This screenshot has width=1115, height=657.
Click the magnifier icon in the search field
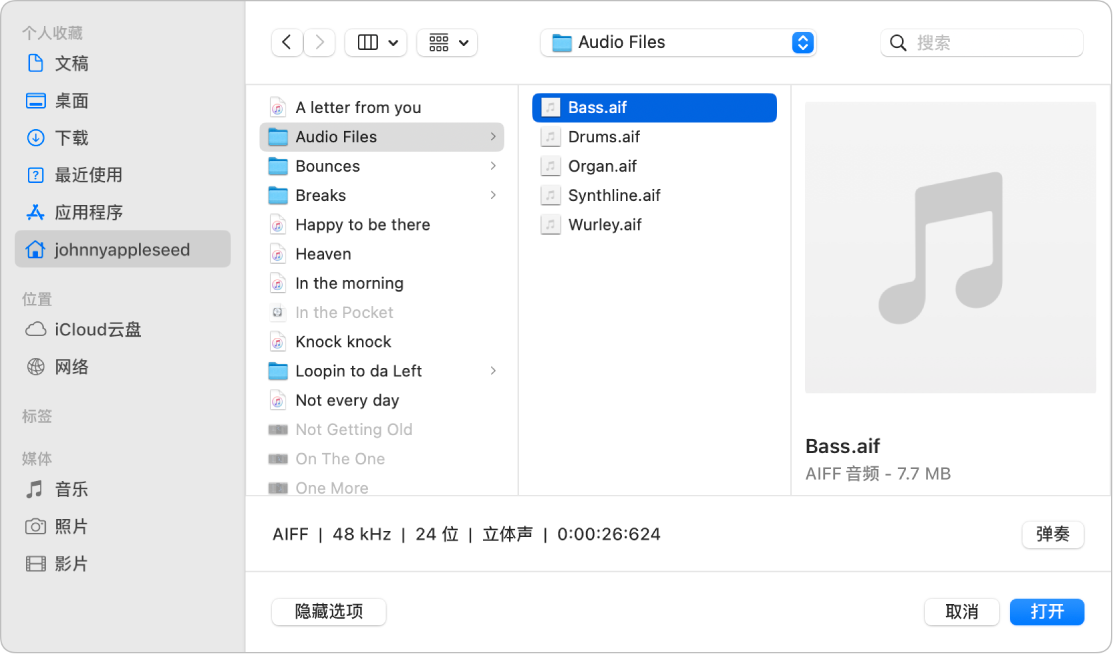coord(898,42)
